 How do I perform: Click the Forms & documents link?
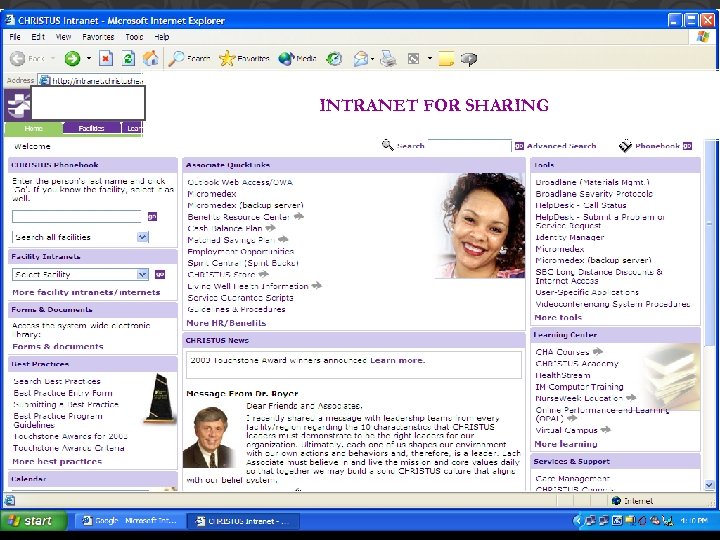point(58,346)
